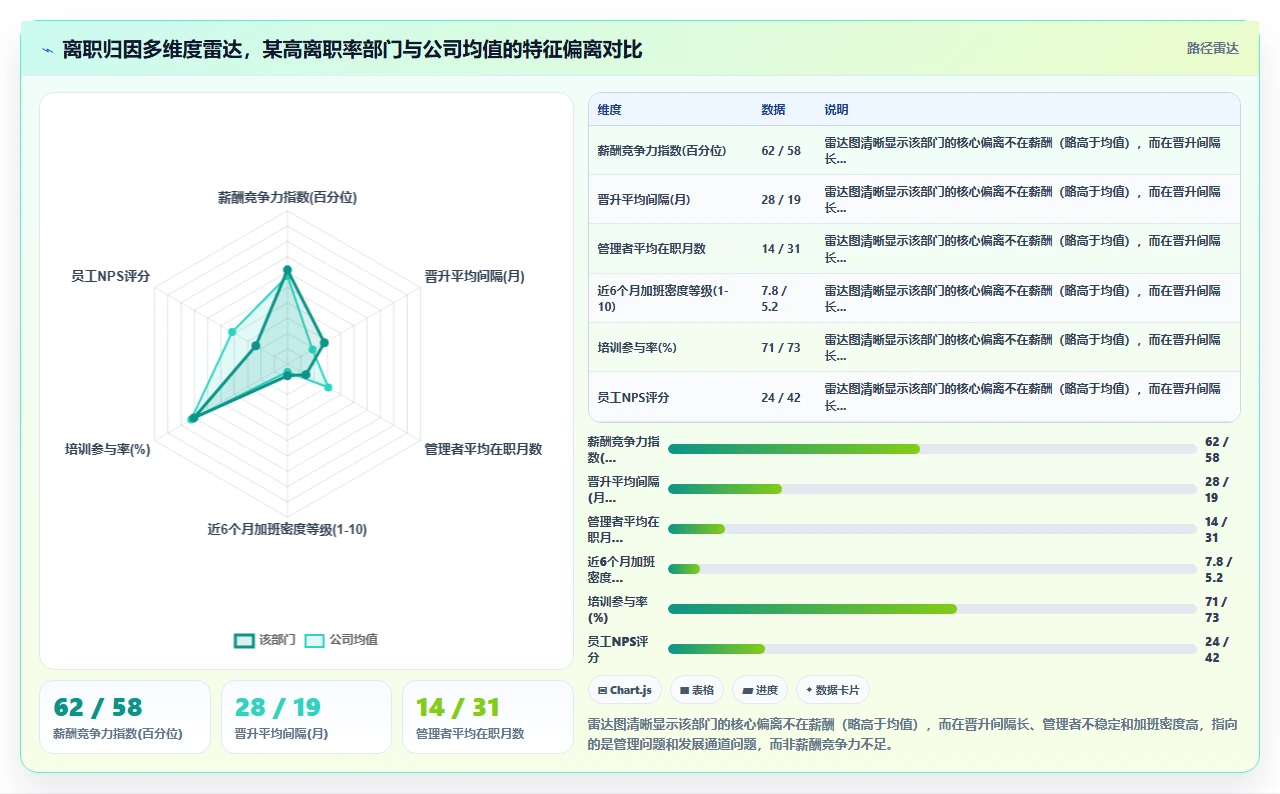
Task: Click the 员工NPS评分 progress bar
Action: (x=932, y=649)
